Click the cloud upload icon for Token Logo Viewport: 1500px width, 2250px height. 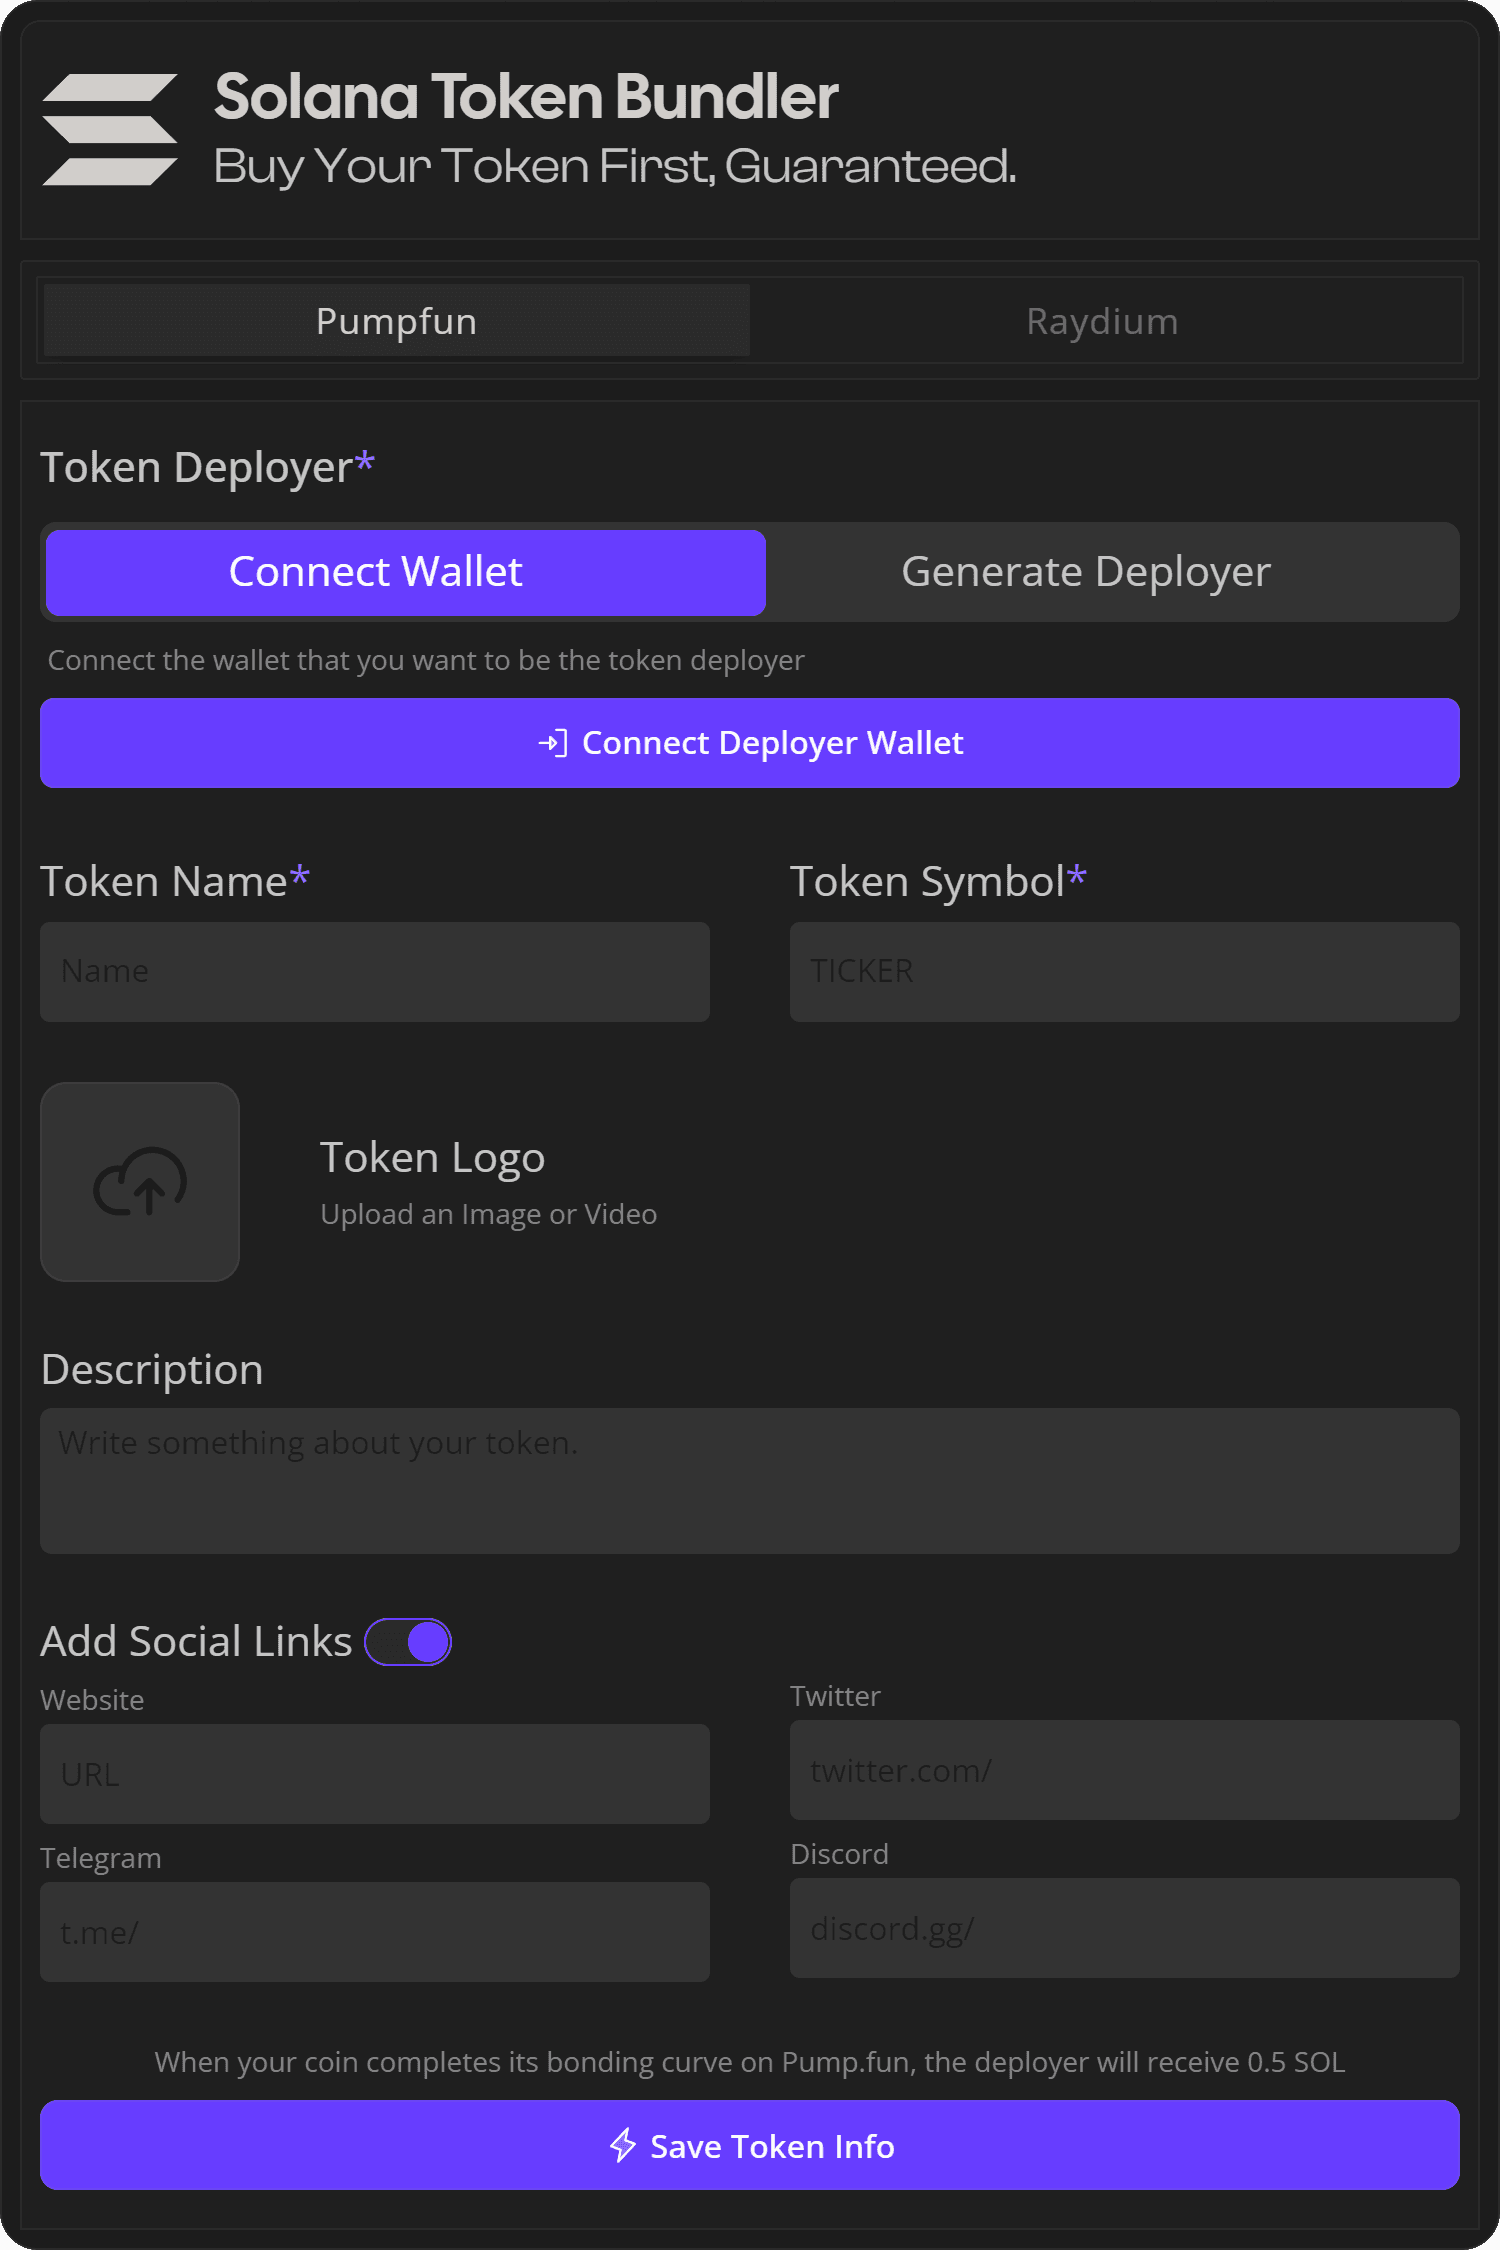[x=140, y=1181]
